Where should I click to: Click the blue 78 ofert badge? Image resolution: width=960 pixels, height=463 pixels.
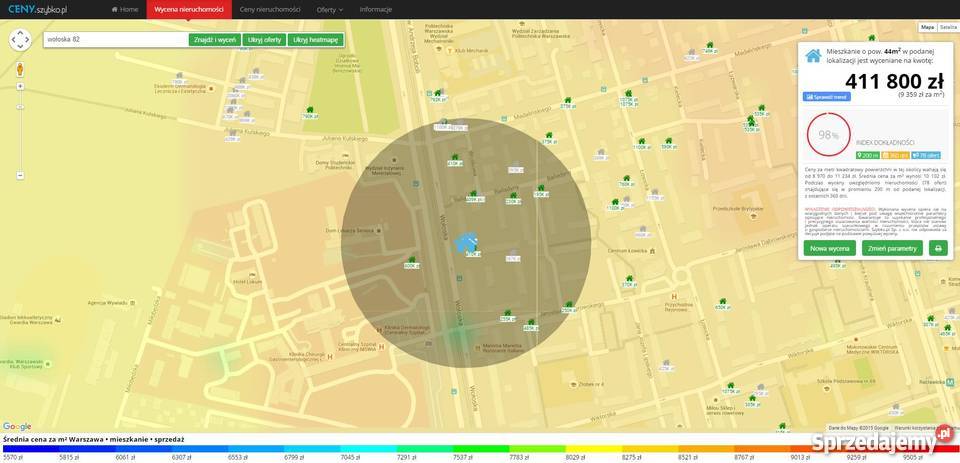(x=926, y=156)
